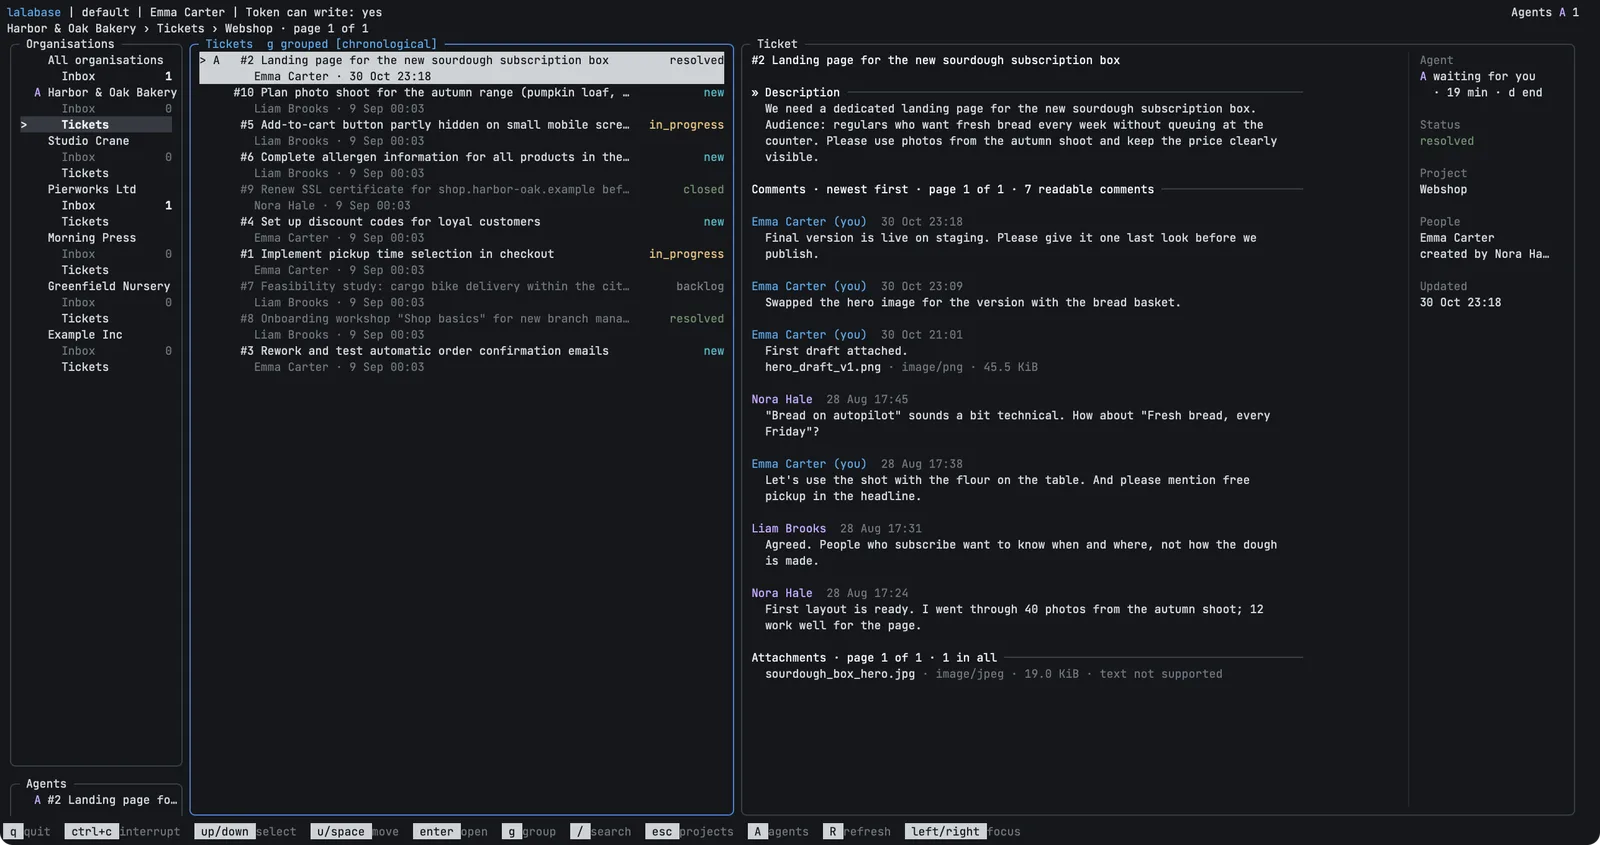Click the Webshop project value in sidebar
This screenshot has height=845, width=1600.
click(1443, 189)
